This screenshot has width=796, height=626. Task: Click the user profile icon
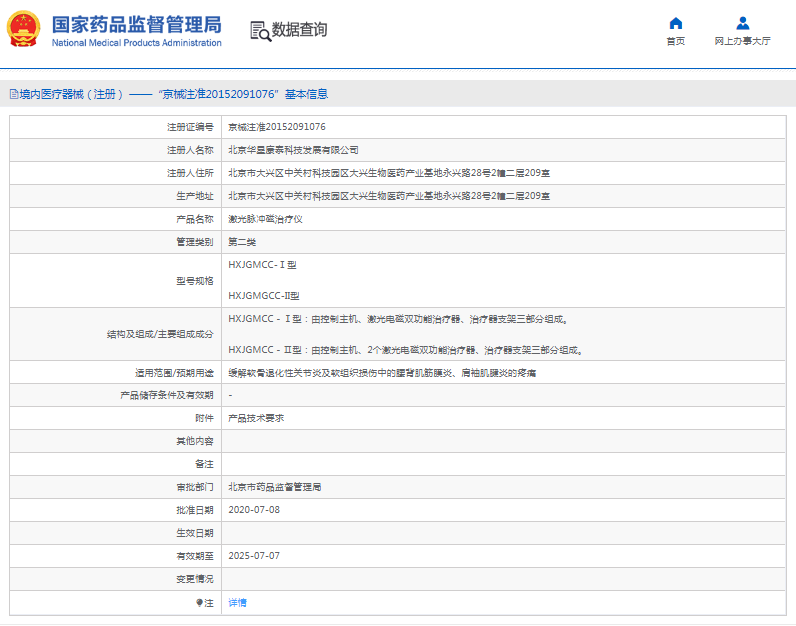pyautogui.click(x=742, y=23)
